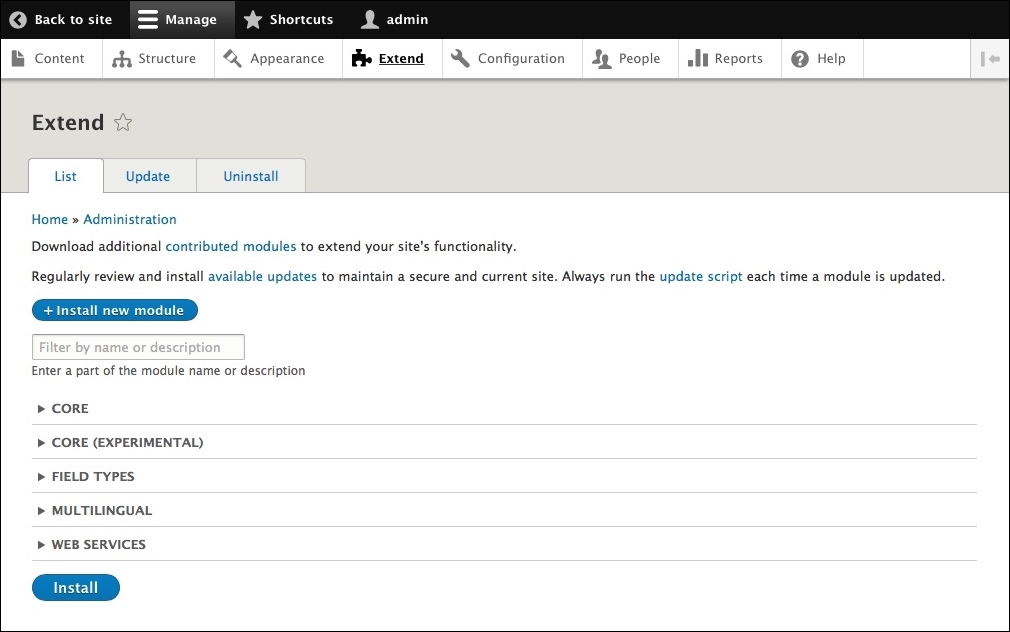1010x632 pixels.
Task: Click the Administration breadcrumb link
Action: [129, 220]
